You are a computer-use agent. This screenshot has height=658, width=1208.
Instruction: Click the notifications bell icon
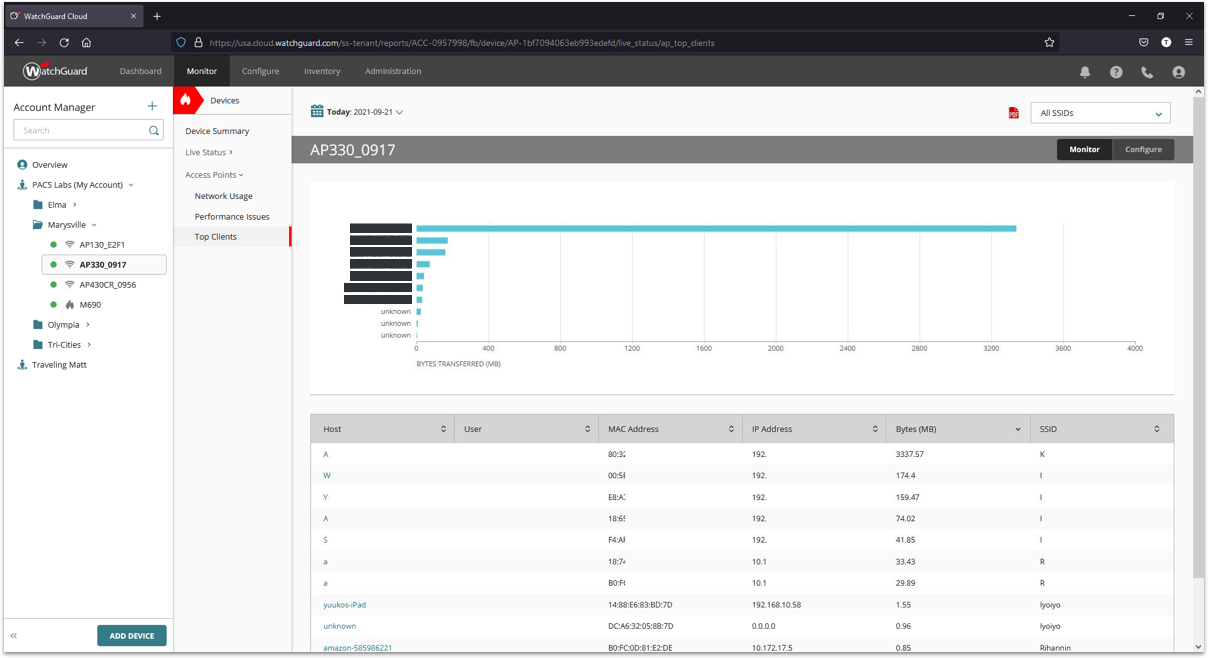pyautogui.click(x=1085, y=72)
